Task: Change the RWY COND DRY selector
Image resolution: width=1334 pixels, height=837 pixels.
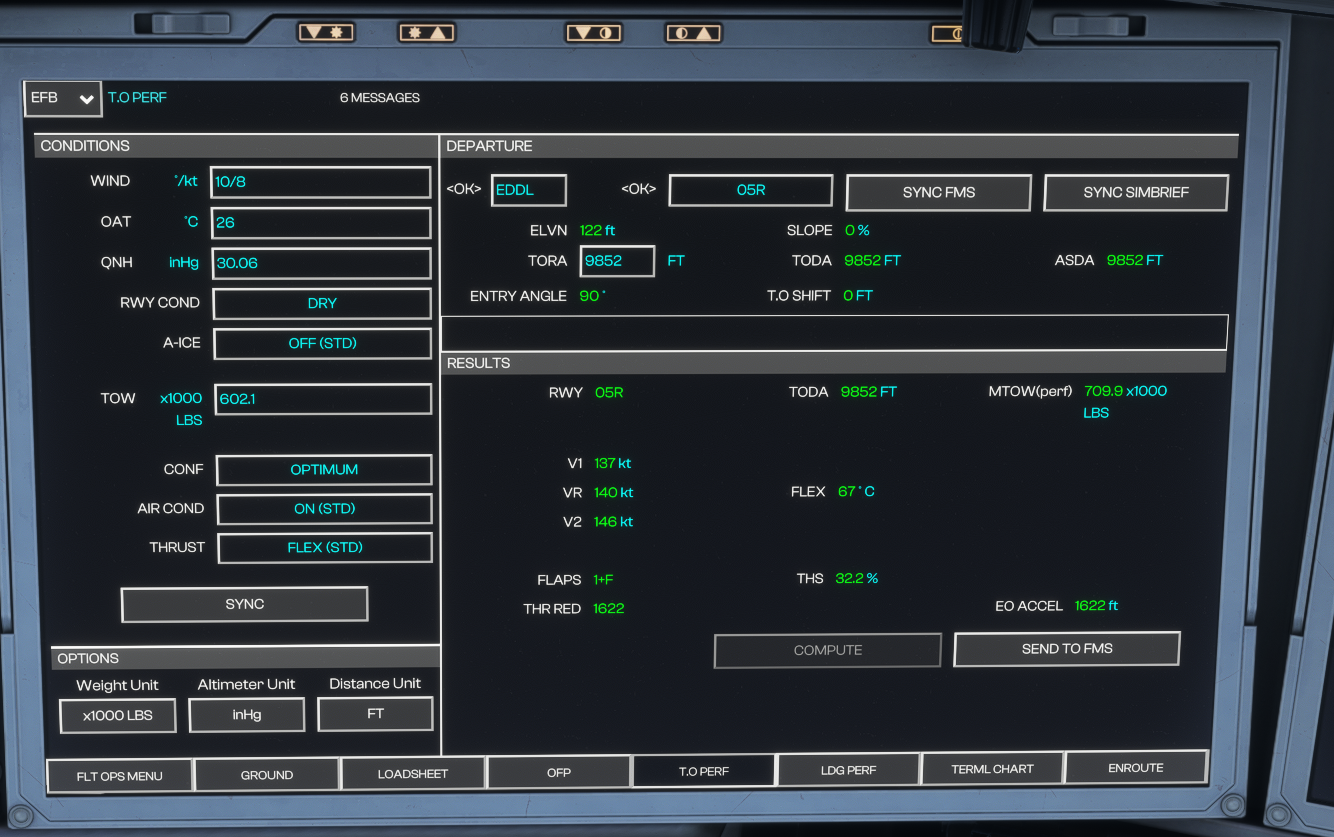Action: [x=322, y=303]
